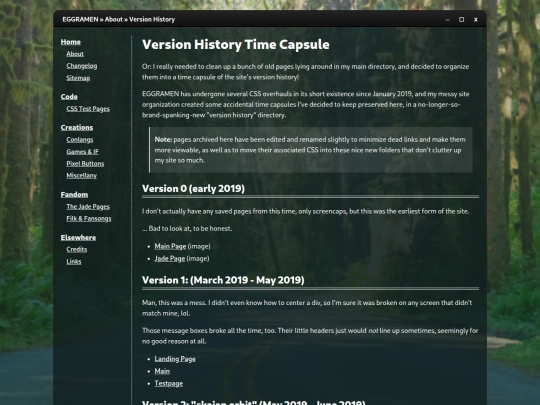Open the Creations section link

pos(77,127)
